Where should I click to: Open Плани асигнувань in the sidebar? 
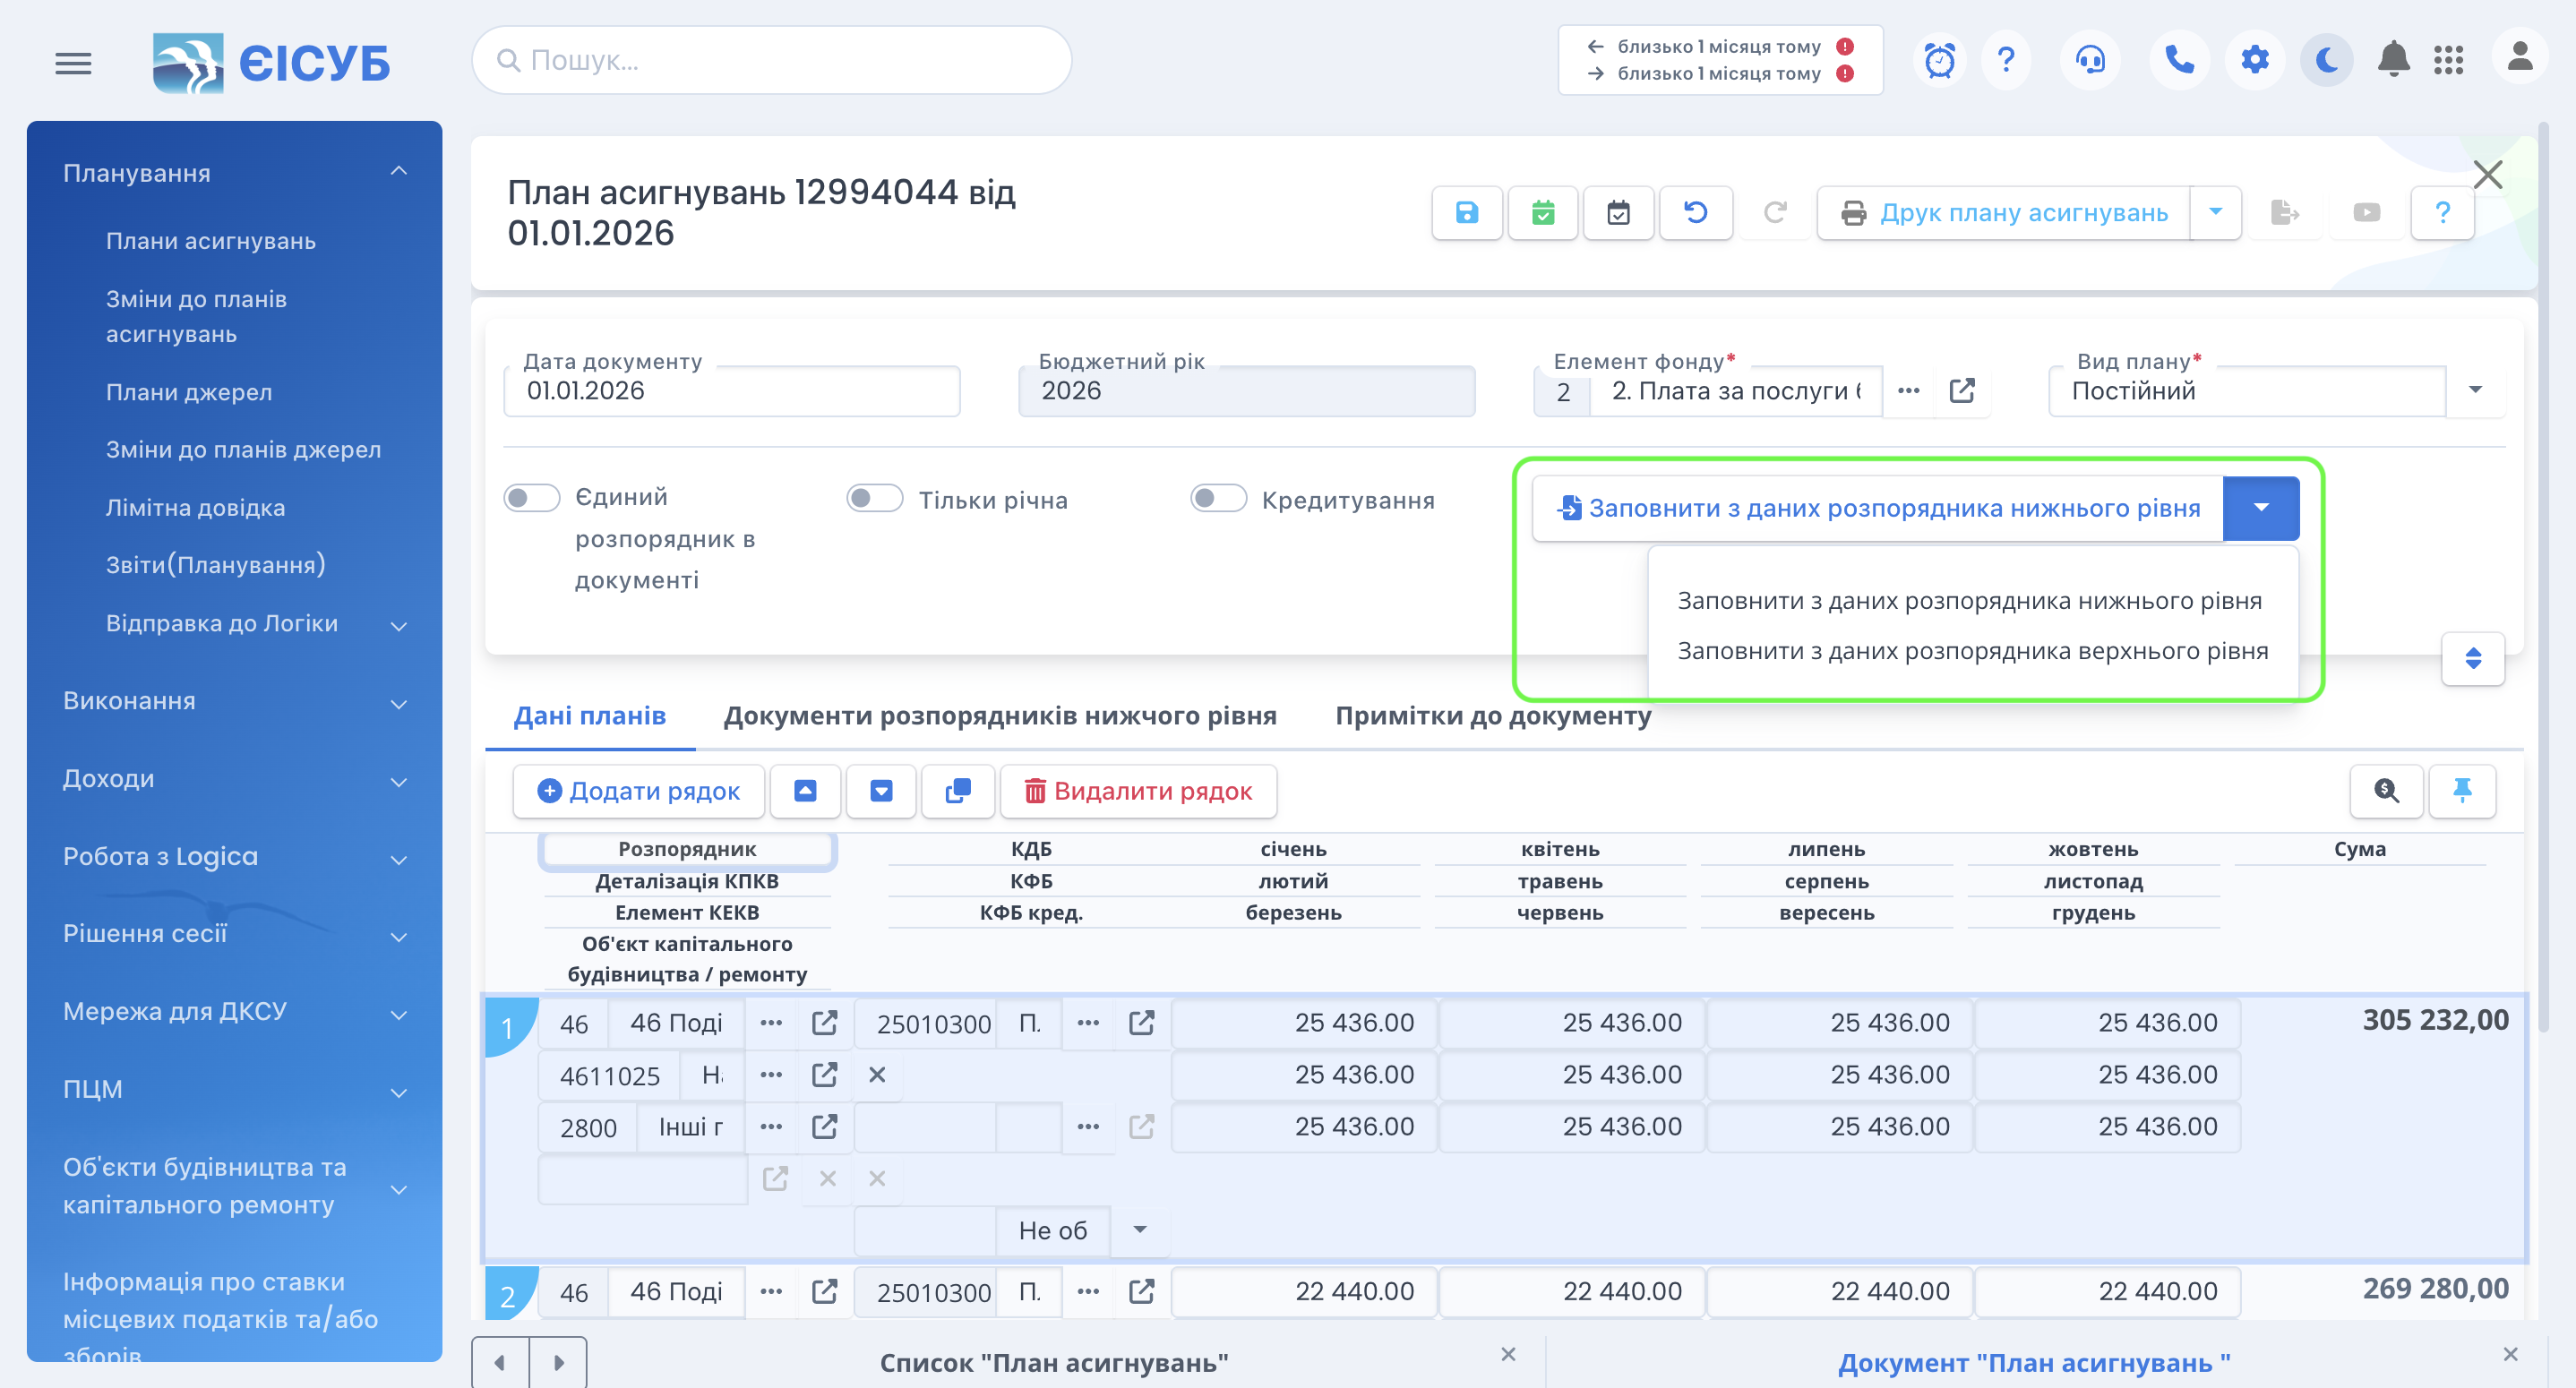click(210, 241)
